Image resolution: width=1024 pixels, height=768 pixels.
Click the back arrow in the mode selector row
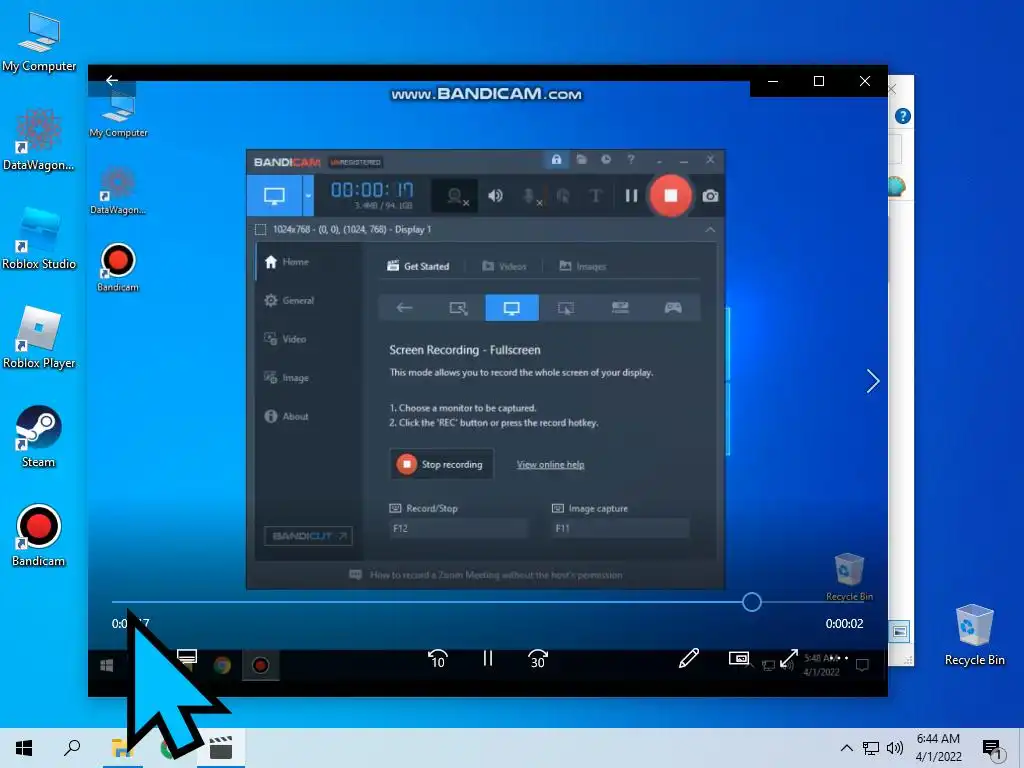[x=404, y=308]
